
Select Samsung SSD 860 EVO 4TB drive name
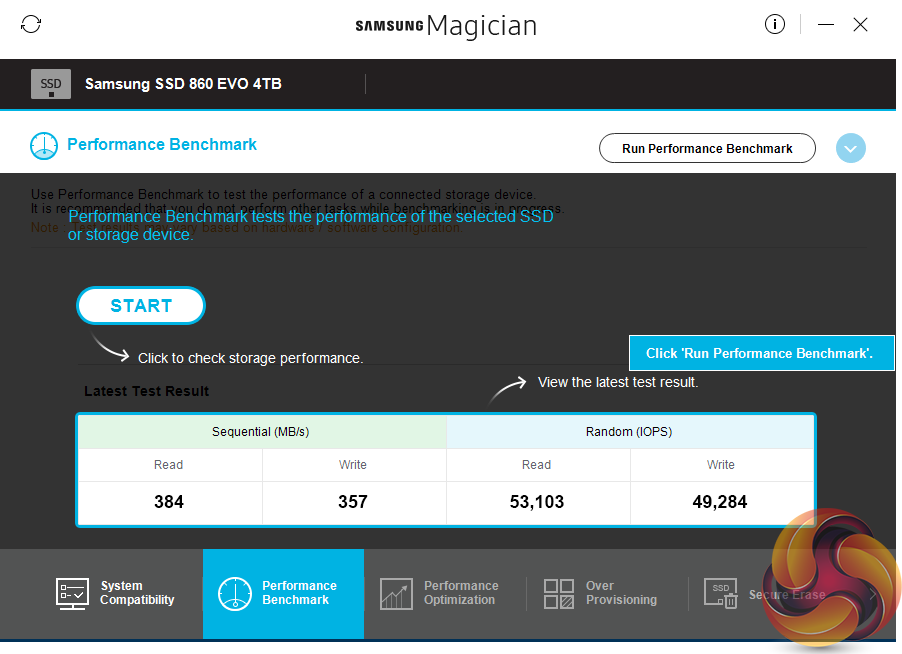tap(183, 84)
